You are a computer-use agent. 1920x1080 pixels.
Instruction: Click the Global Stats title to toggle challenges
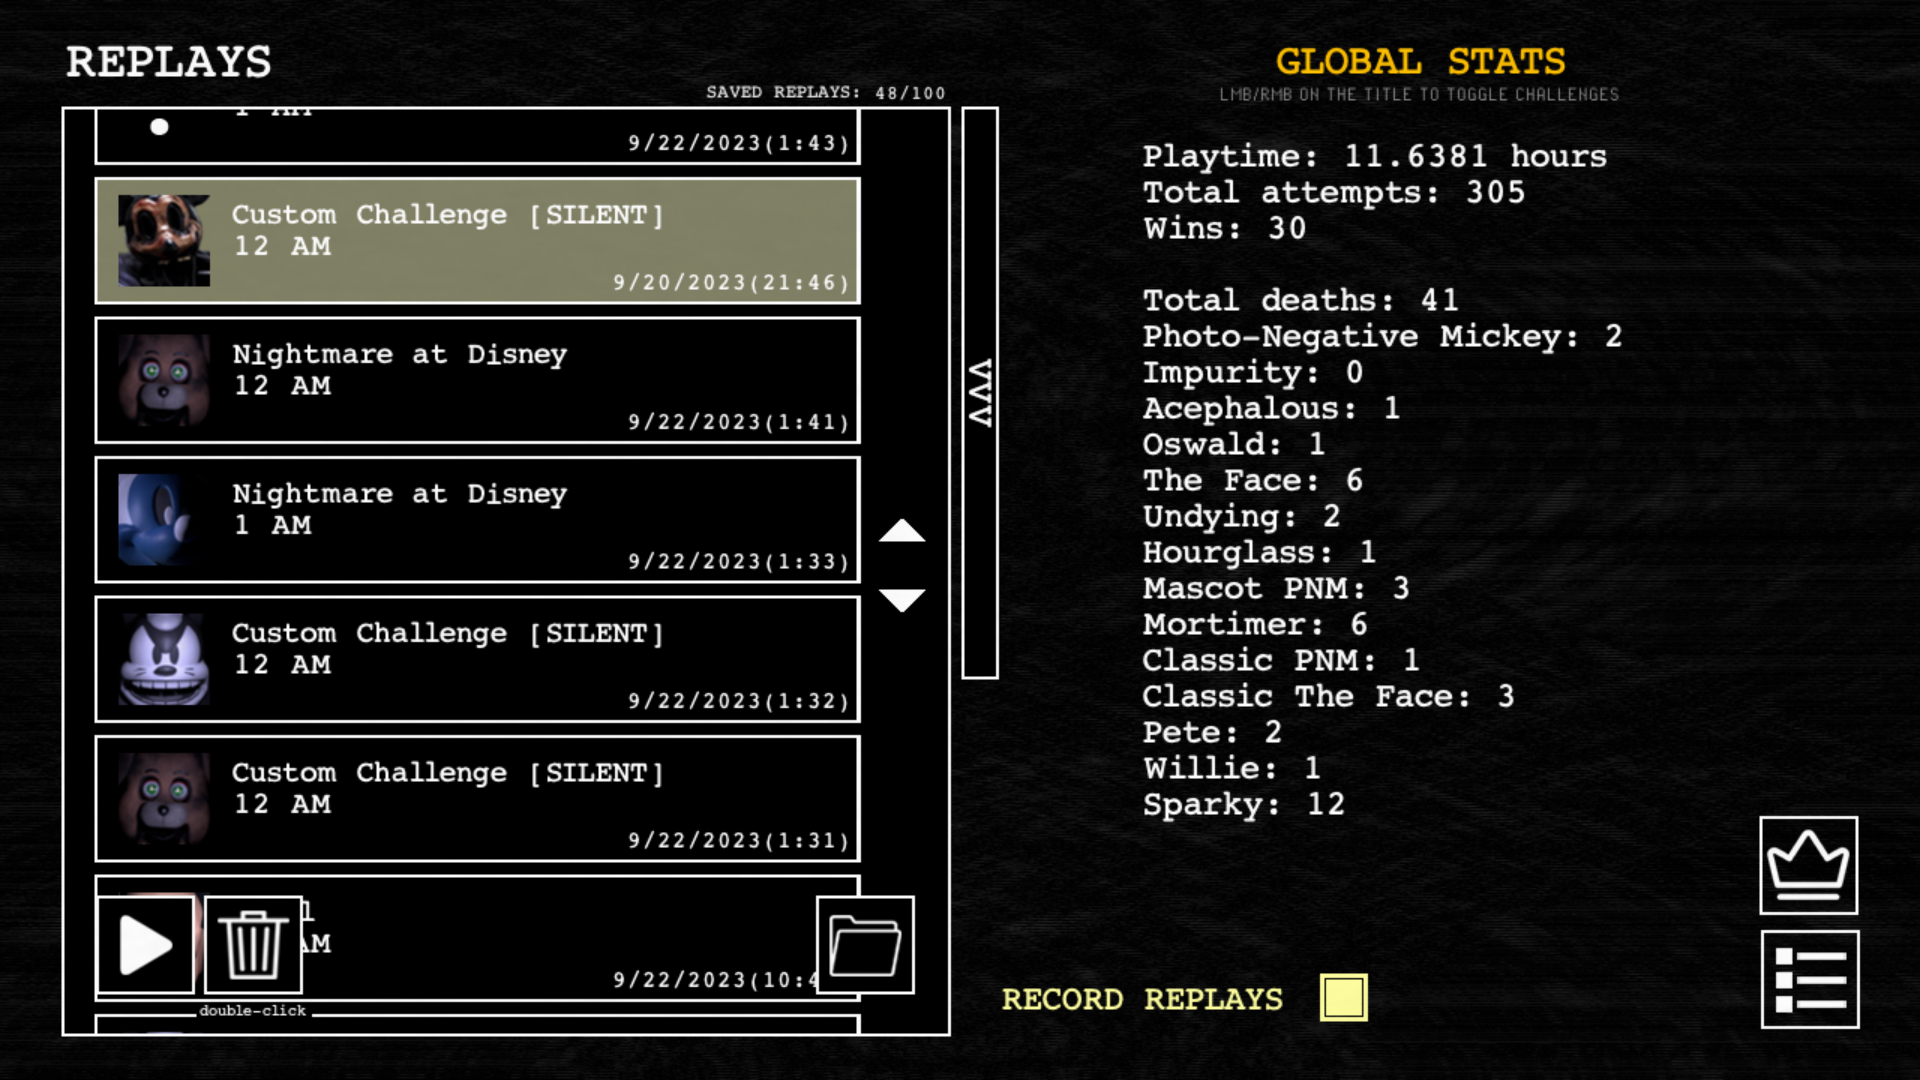click(x=1420, y=61)
